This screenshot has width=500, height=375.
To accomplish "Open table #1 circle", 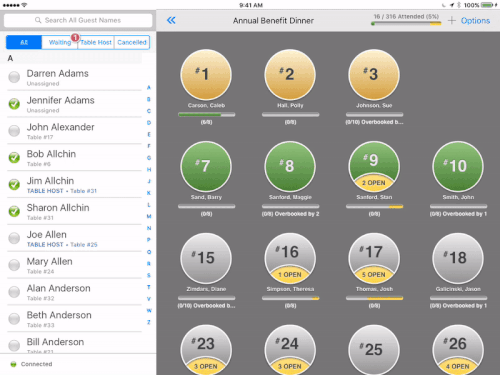I will 206,75.
